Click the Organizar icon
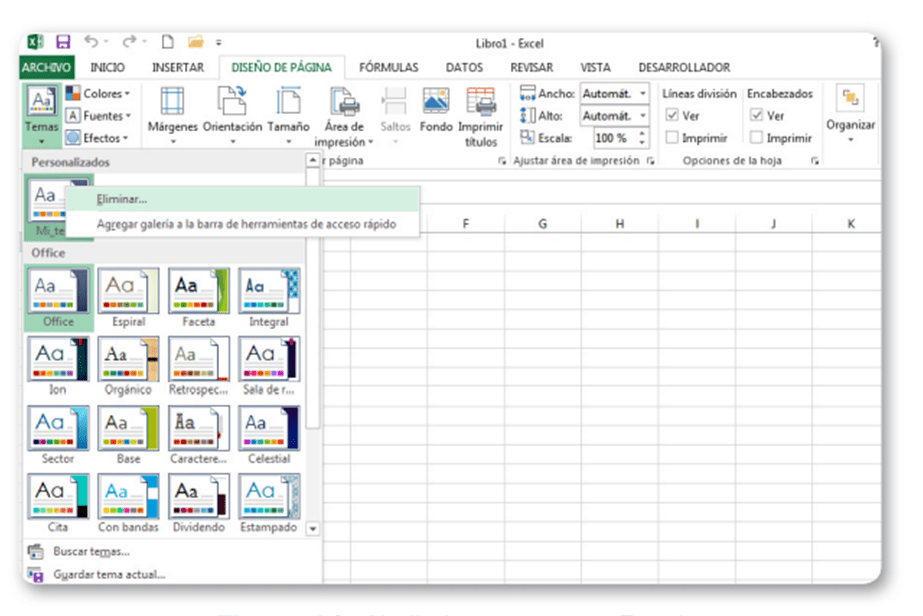 [x=851, y=99]
